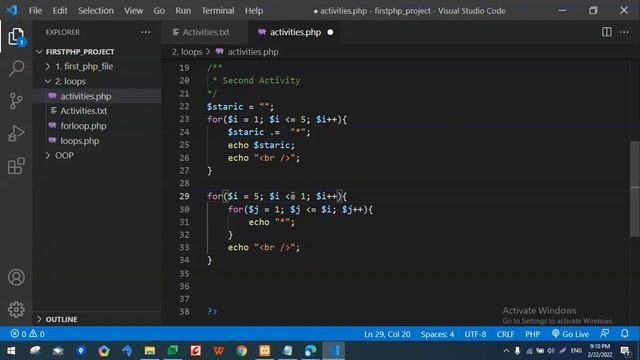Image resolution: width=640 pixels, height=360 pixels.
Task: Open Windows Start menu
Action: [x=11, y=351]
